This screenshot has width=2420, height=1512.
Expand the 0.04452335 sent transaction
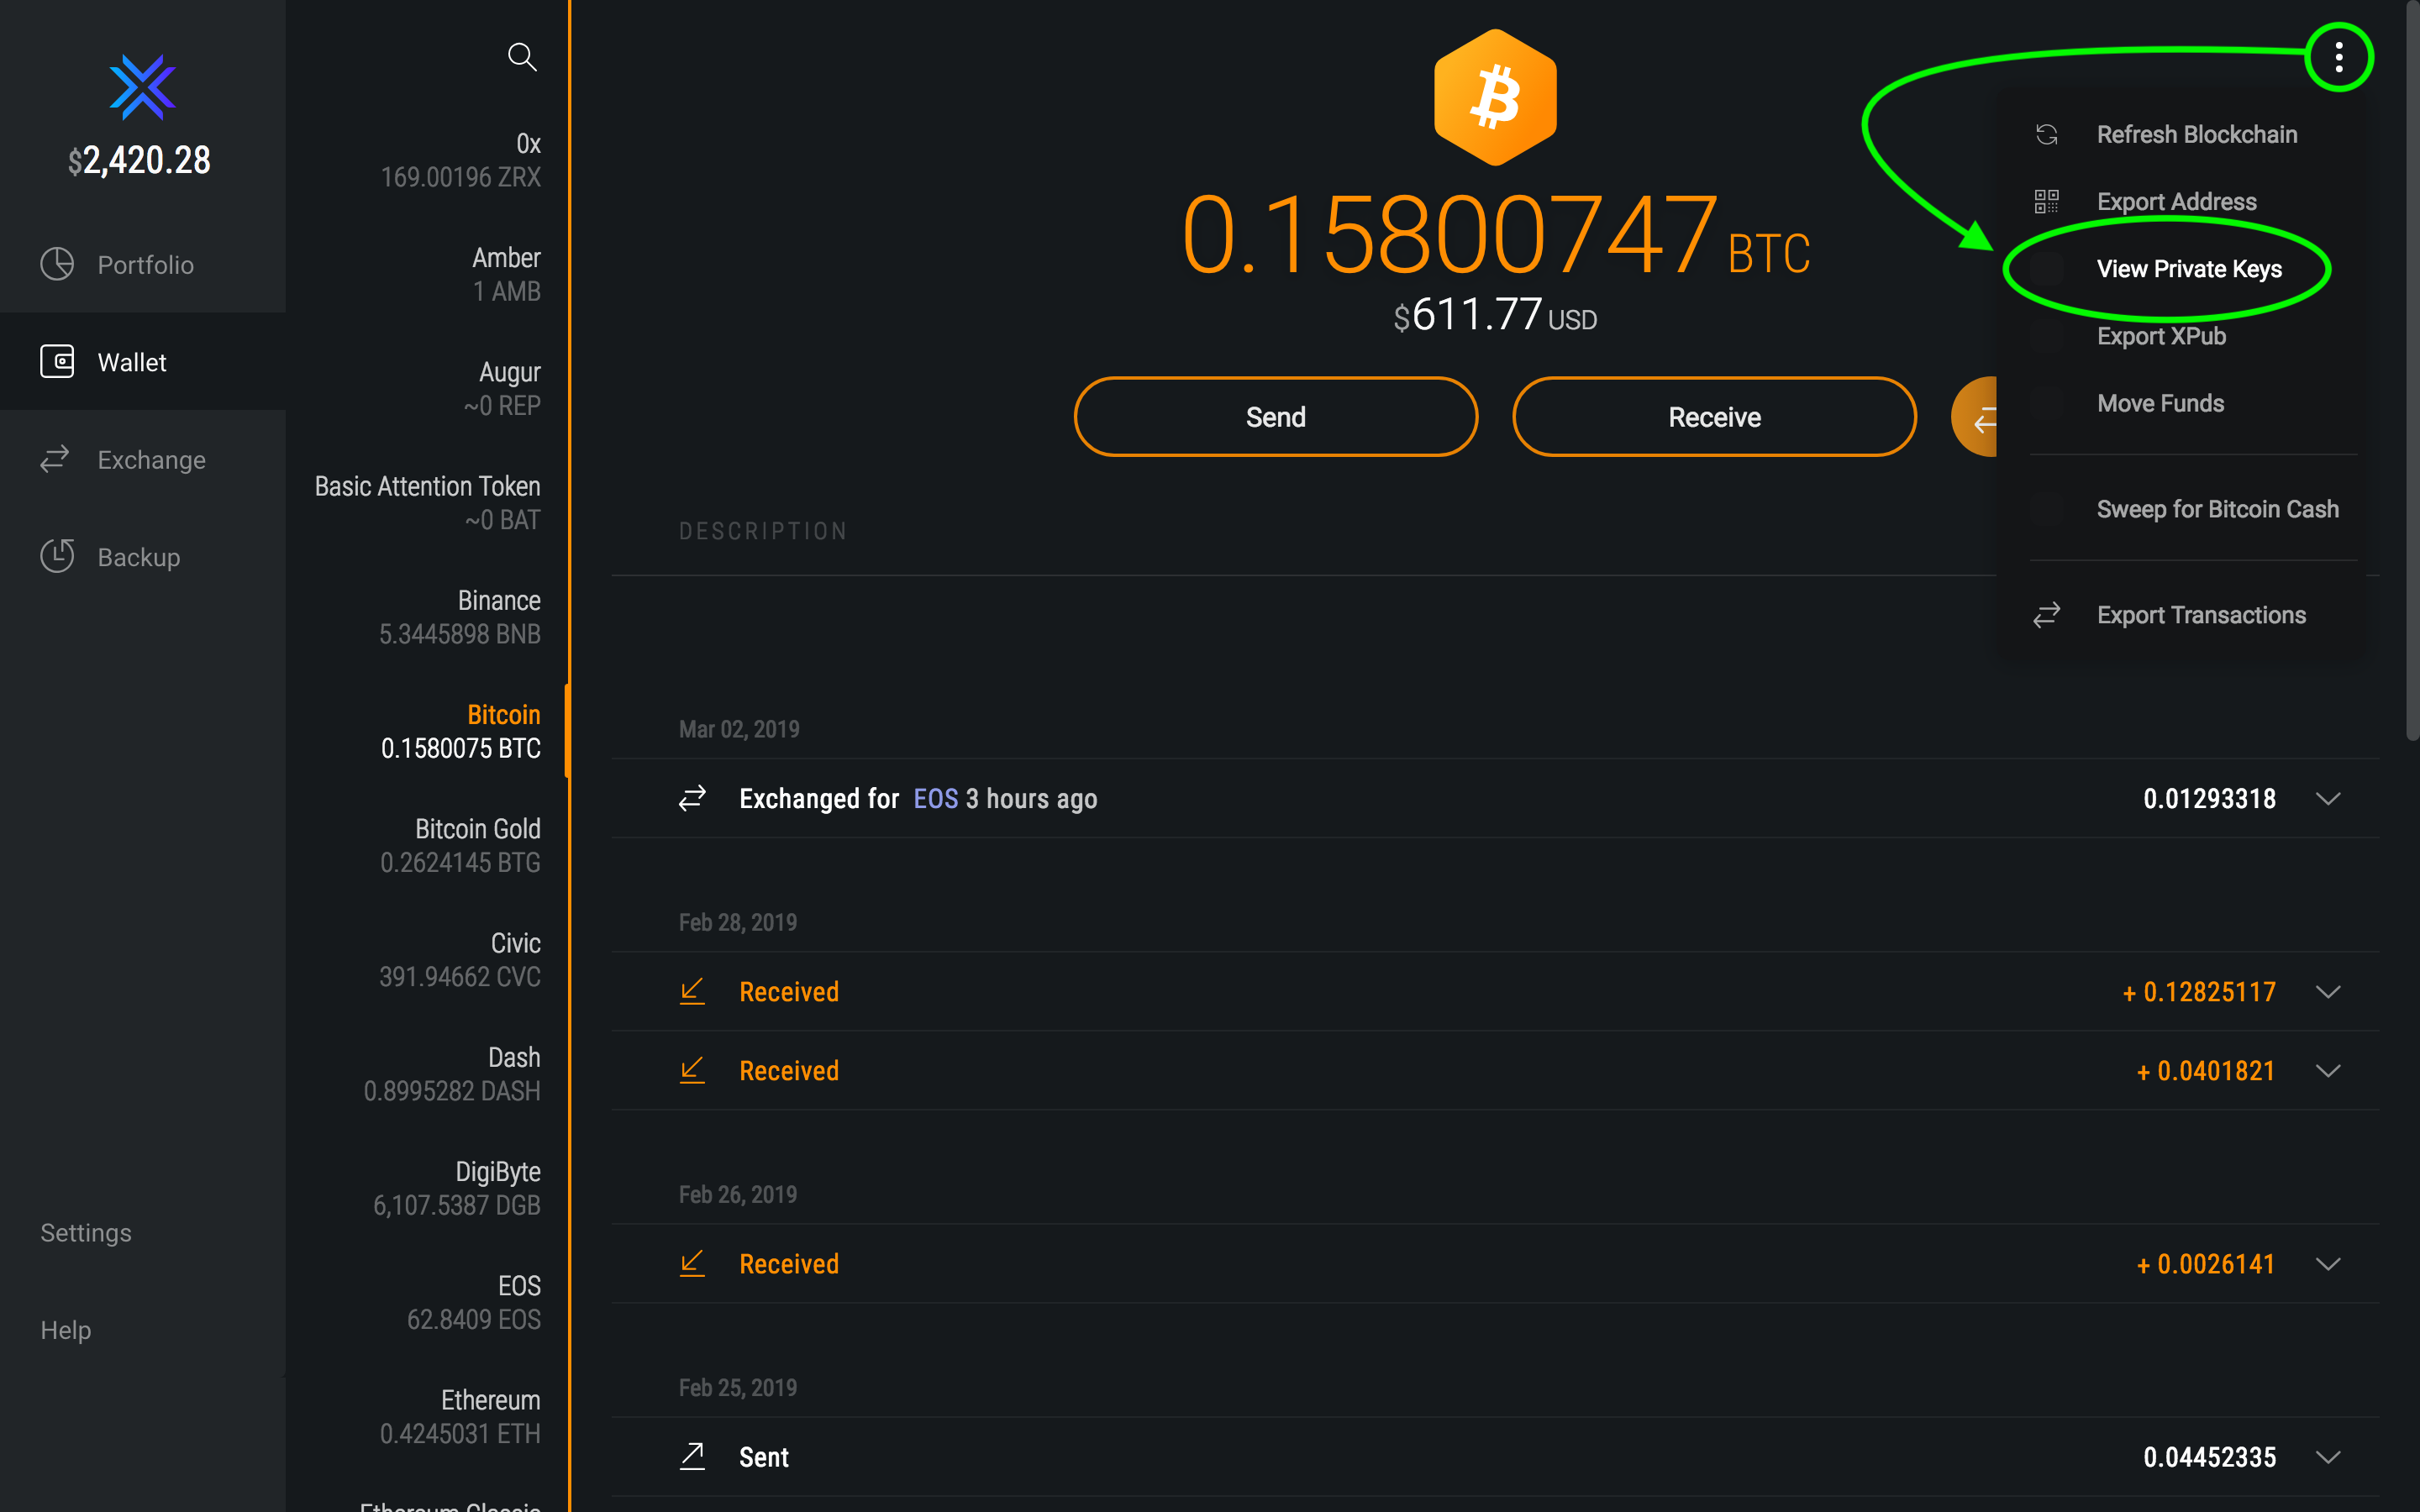(2328, 1456)
